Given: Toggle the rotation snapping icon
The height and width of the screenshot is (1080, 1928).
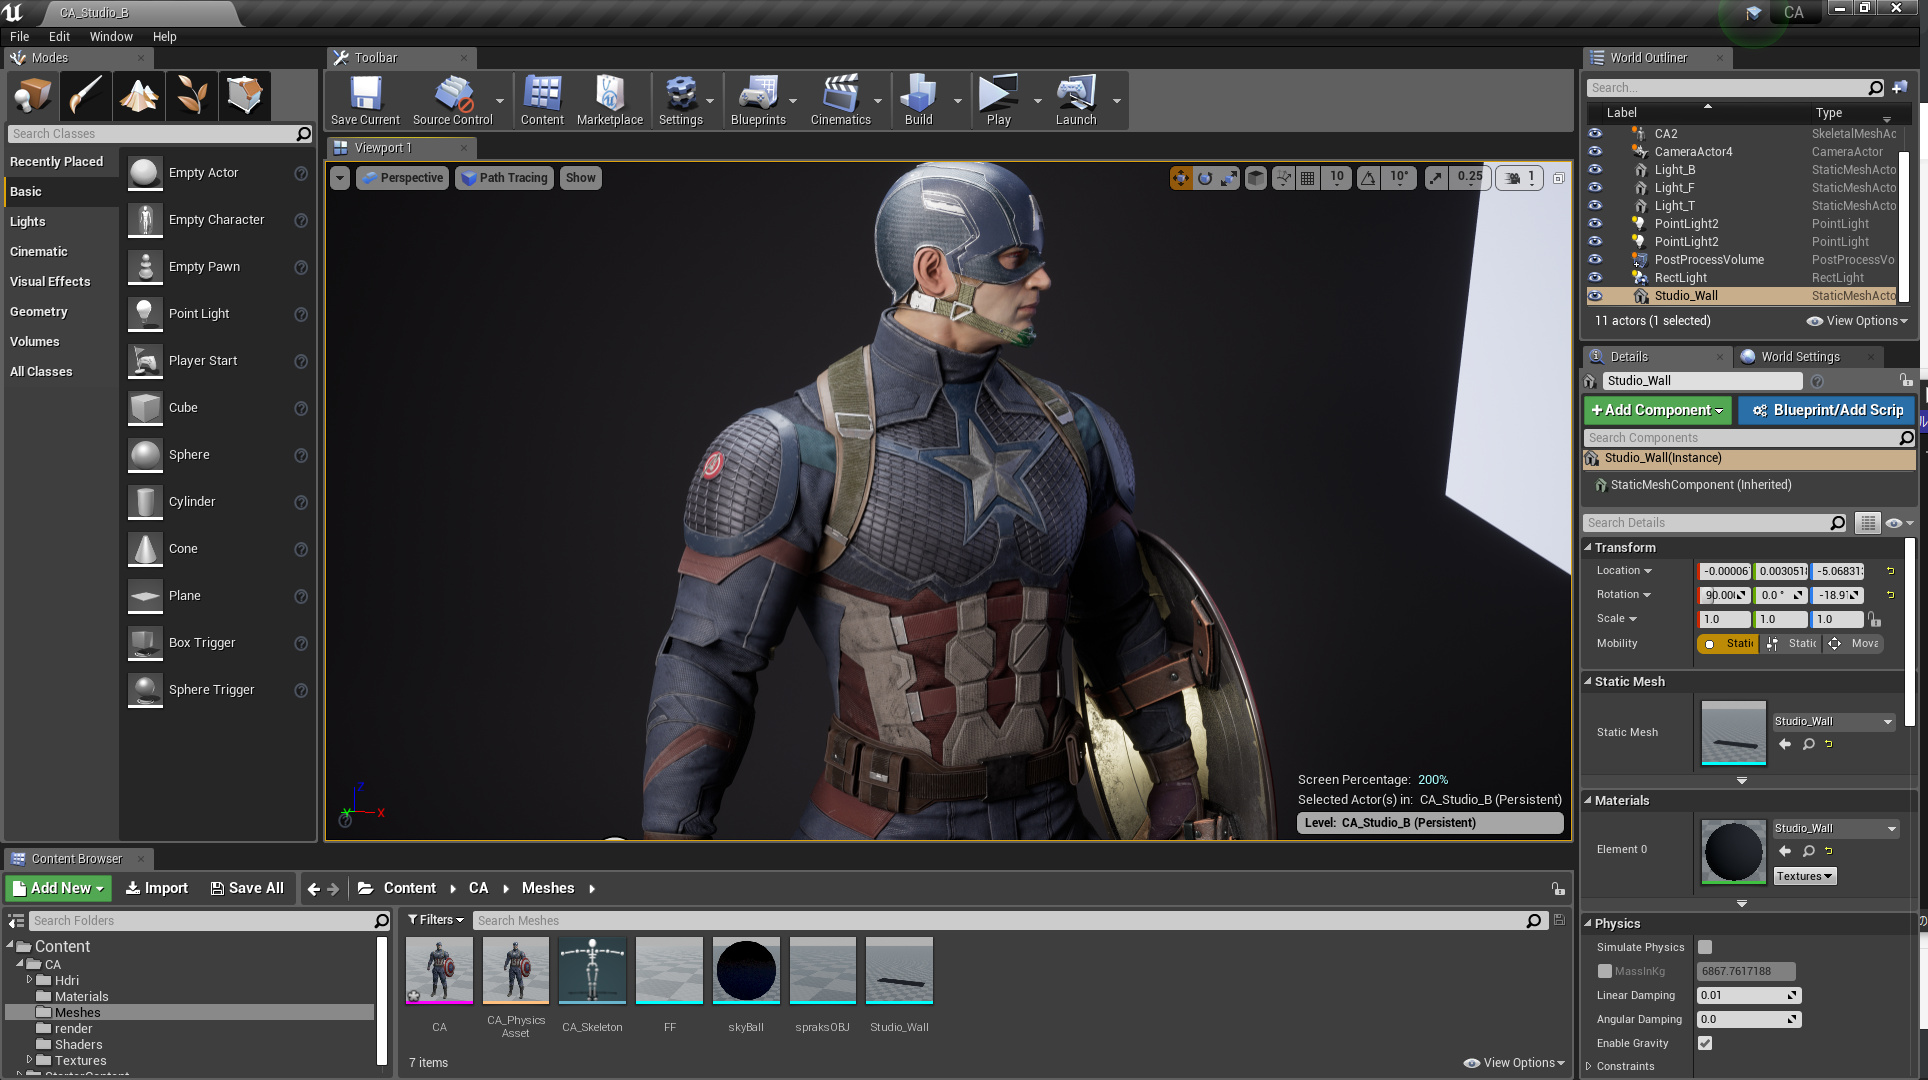Looking at the screenshot, I should pyautogui.click(x=1368, y=178).
